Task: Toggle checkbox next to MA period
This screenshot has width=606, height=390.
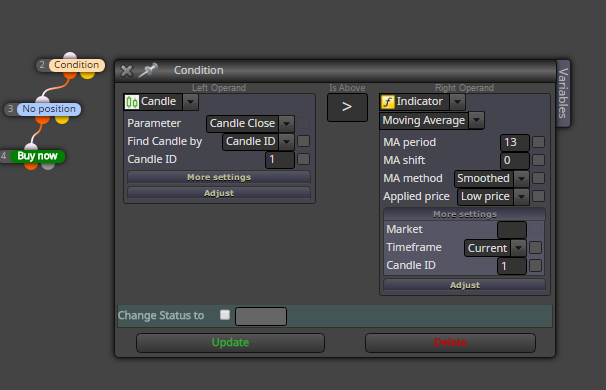Action: [538, 142]
